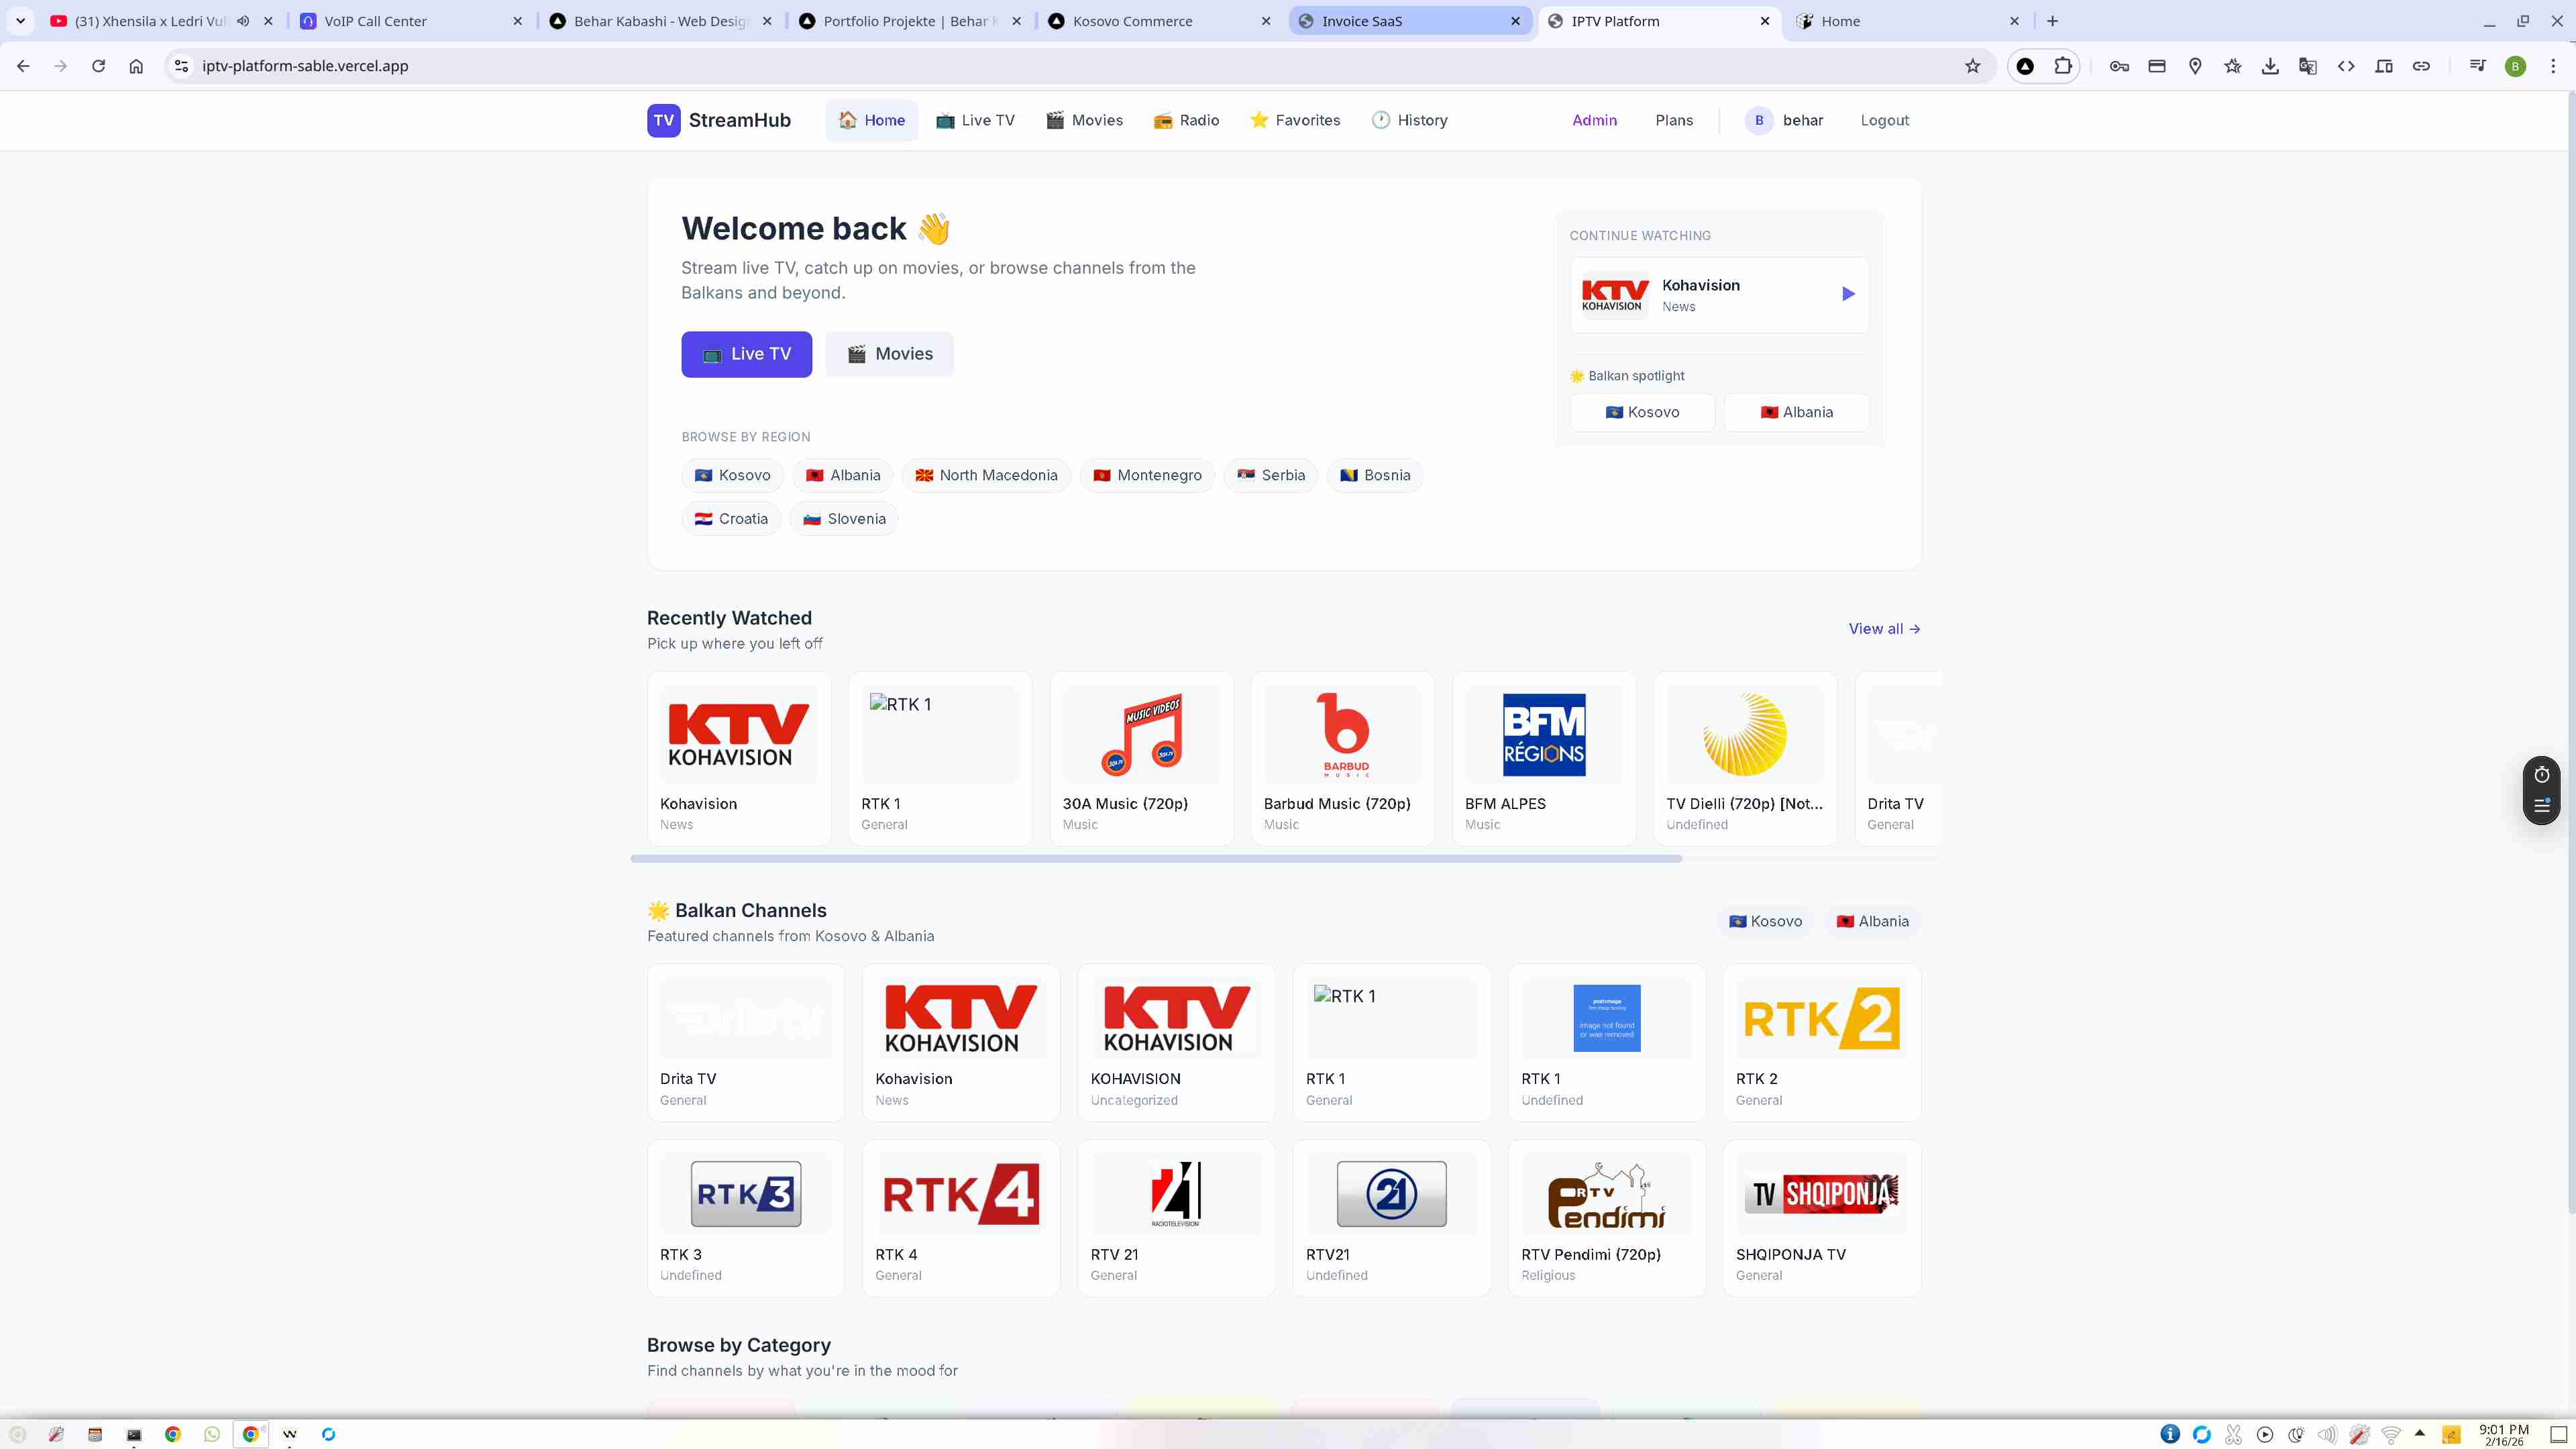2576x1449 pixels.
Task: Open RTK 2 channel card
Action: [x=1821, y=1043]
